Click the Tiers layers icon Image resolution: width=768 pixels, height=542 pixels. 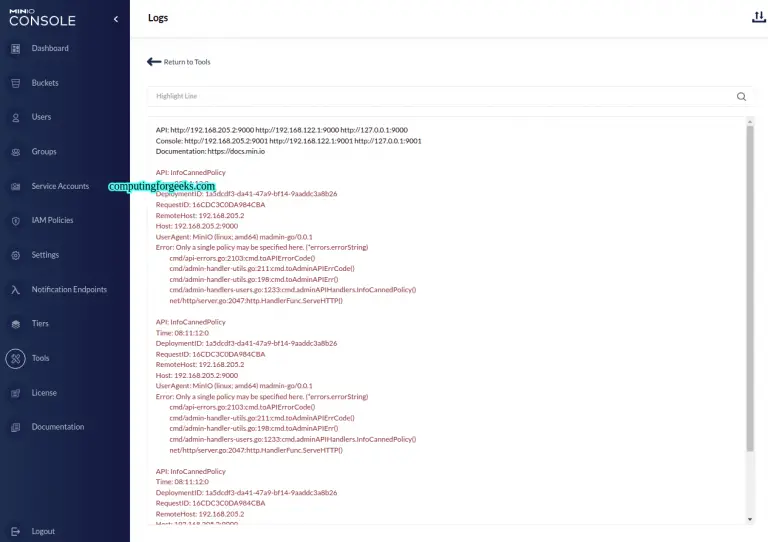[x=16, y=324]
